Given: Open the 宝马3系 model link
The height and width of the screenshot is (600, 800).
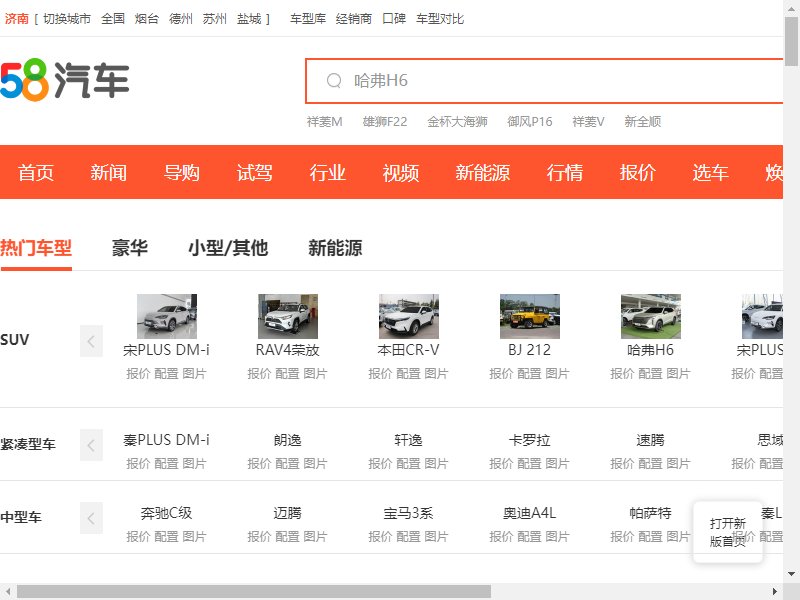Looking at the screenshot, I should pos(409,513).
